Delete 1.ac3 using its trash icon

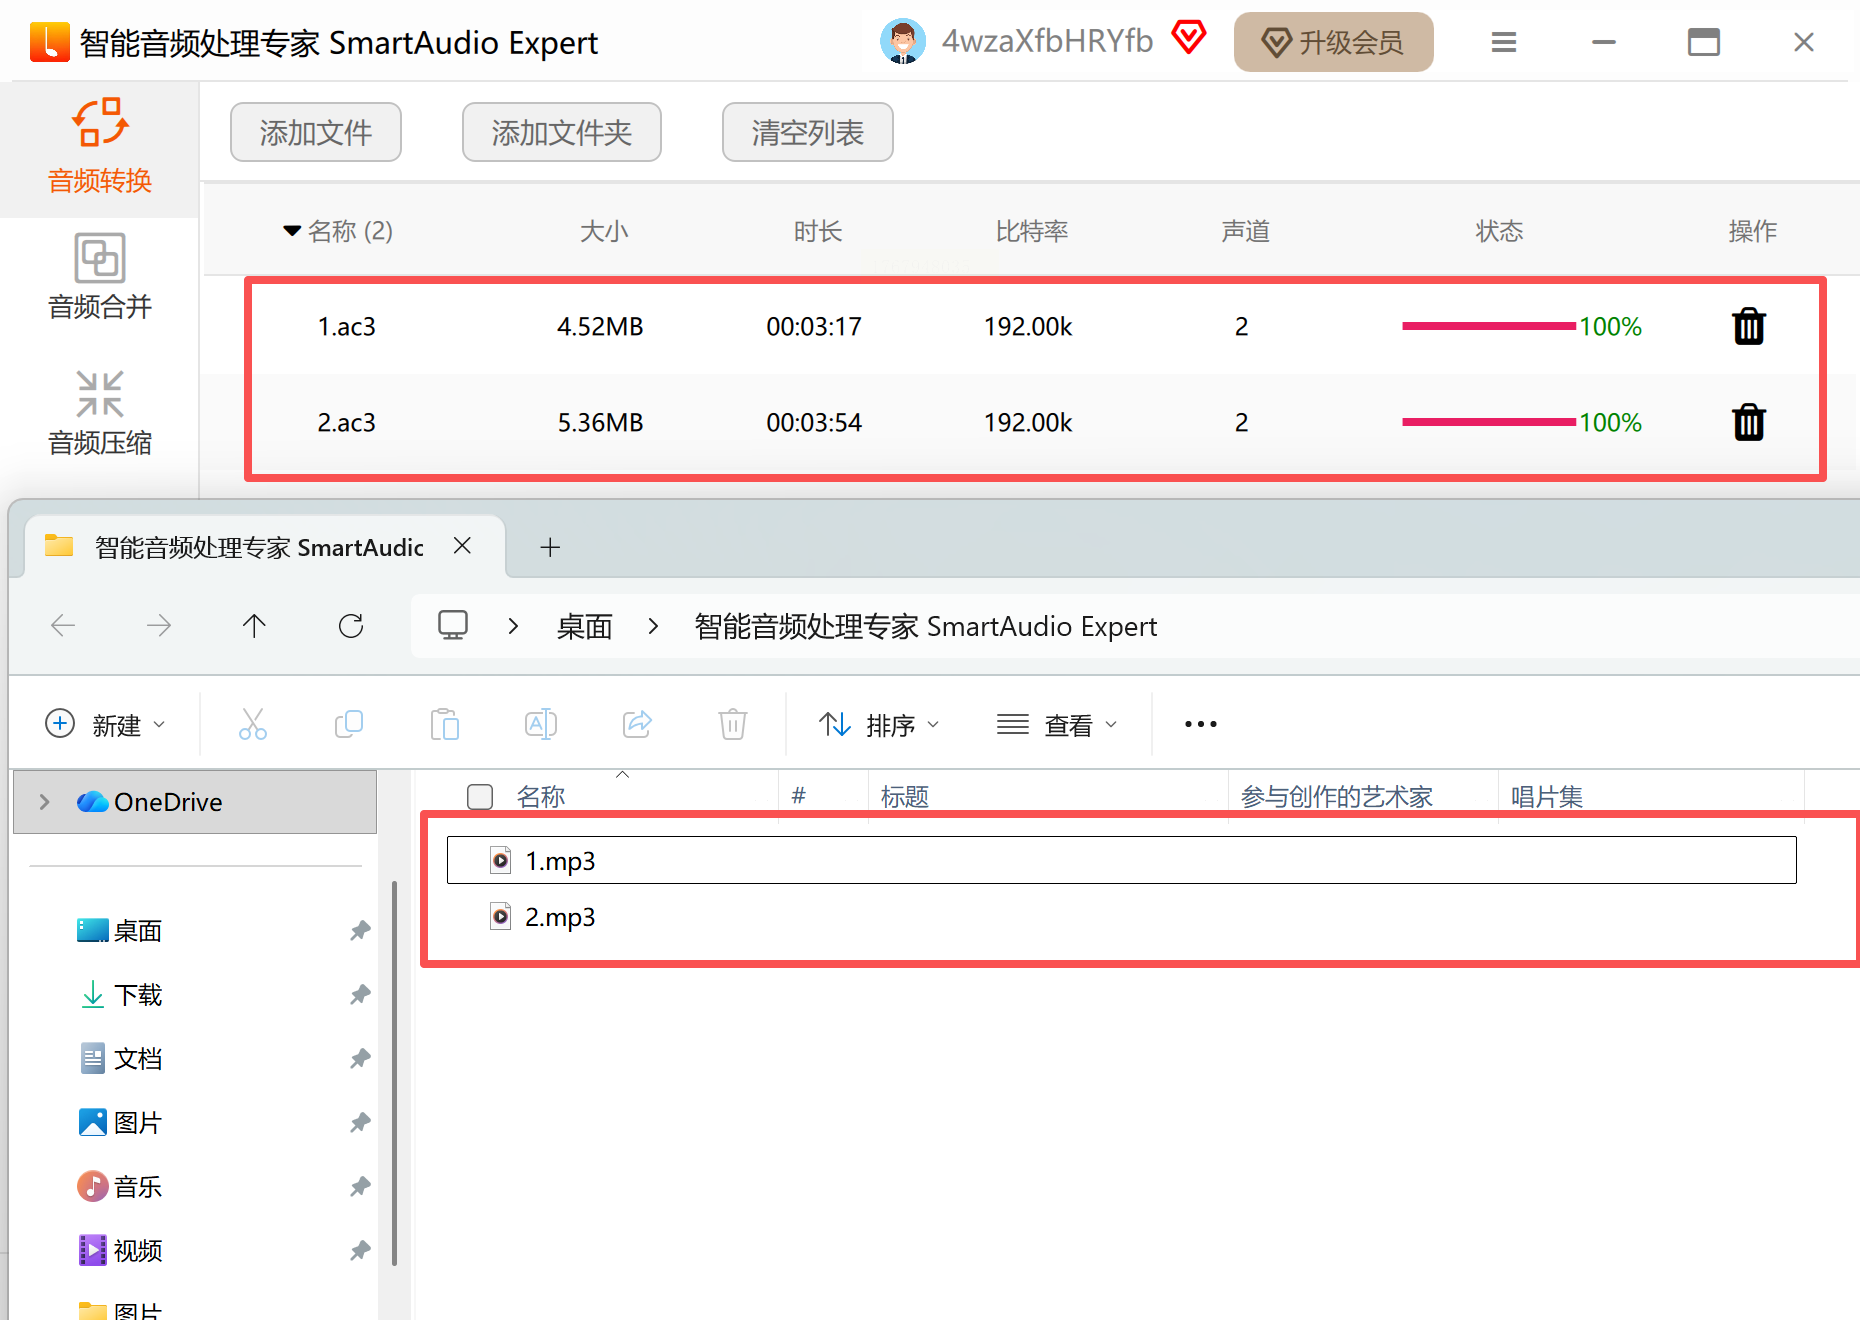coord(1749,326)
